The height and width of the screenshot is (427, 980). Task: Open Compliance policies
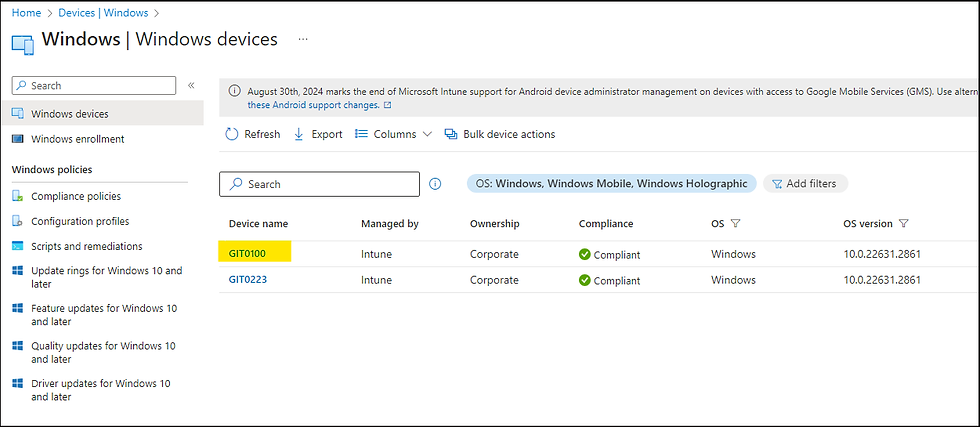click(x=76, y=196)
